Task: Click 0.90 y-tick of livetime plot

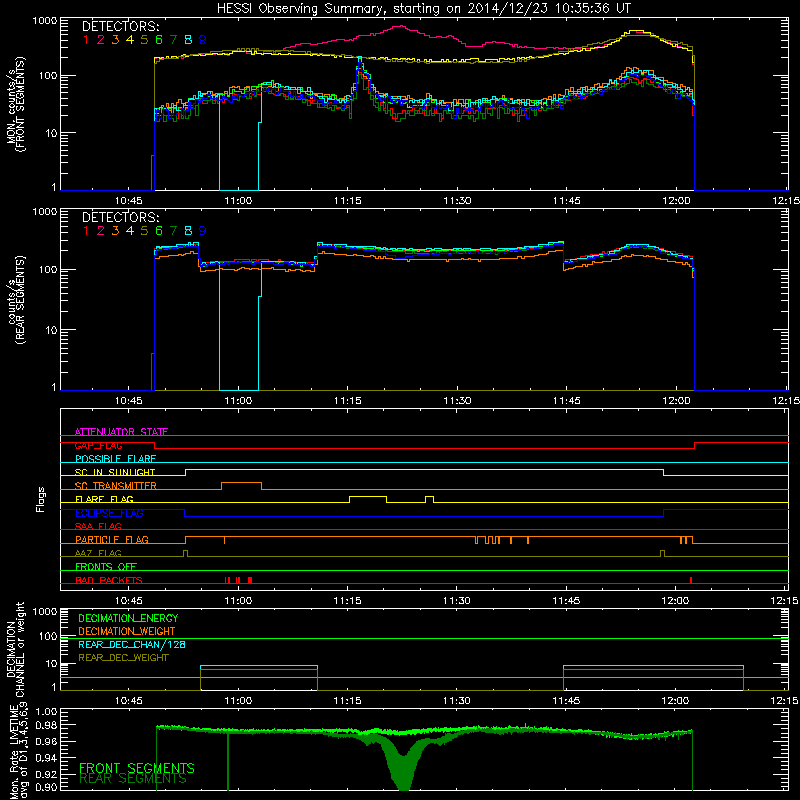Action: tap(46, 787)
